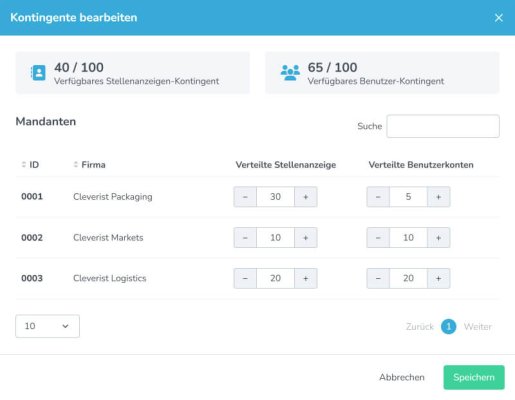Decrease Benutzerkonten for Cleverist Markets
515x400 pixels.
(378, 238)
